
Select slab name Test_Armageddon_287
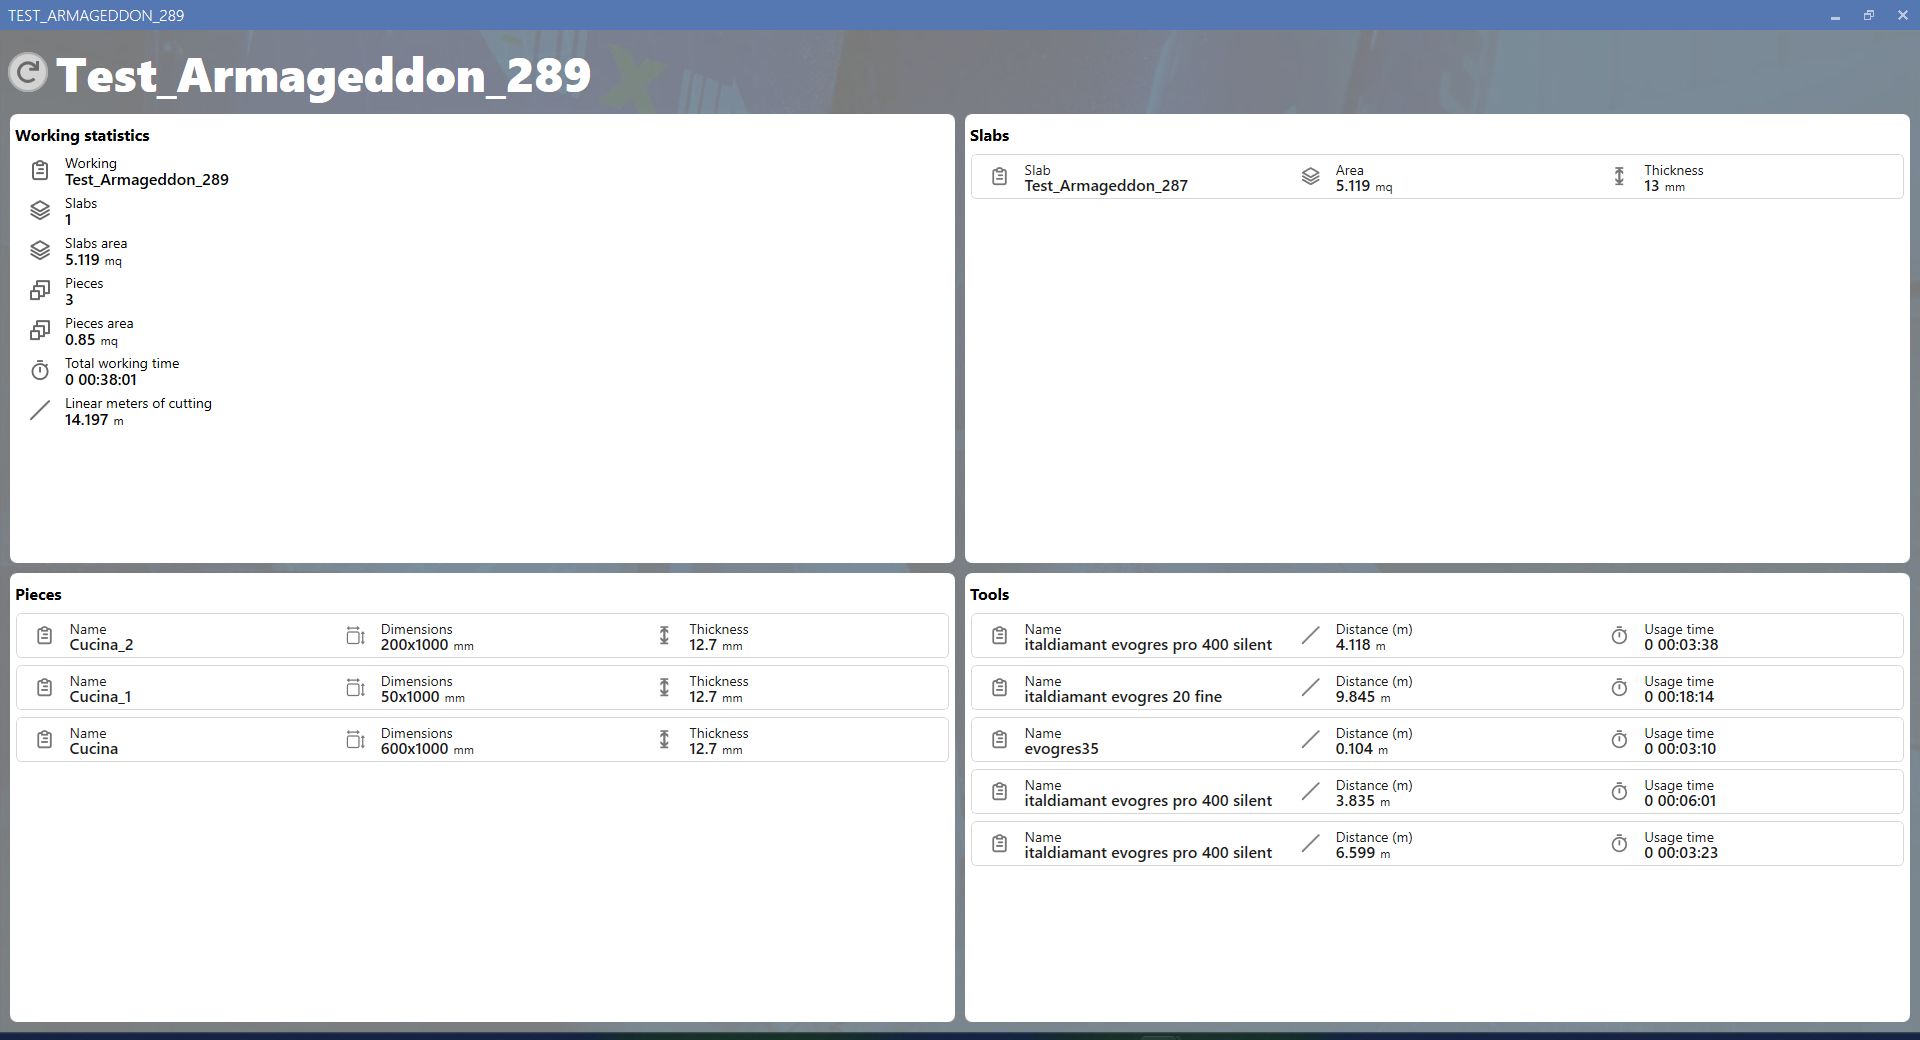tap(1106, 186)
